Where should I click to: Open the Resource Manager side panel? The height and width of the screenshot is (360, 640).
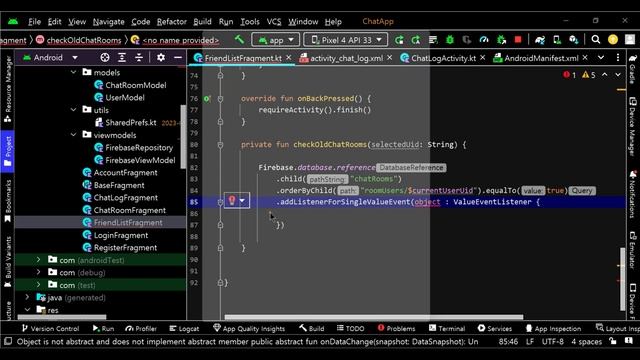coord(8,89)
